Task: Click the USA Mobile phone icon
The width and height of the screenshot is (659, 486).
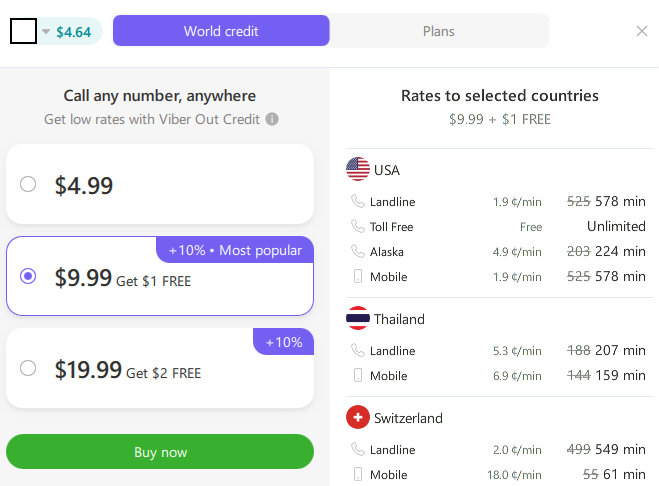Action: click(x=358, y=276)
